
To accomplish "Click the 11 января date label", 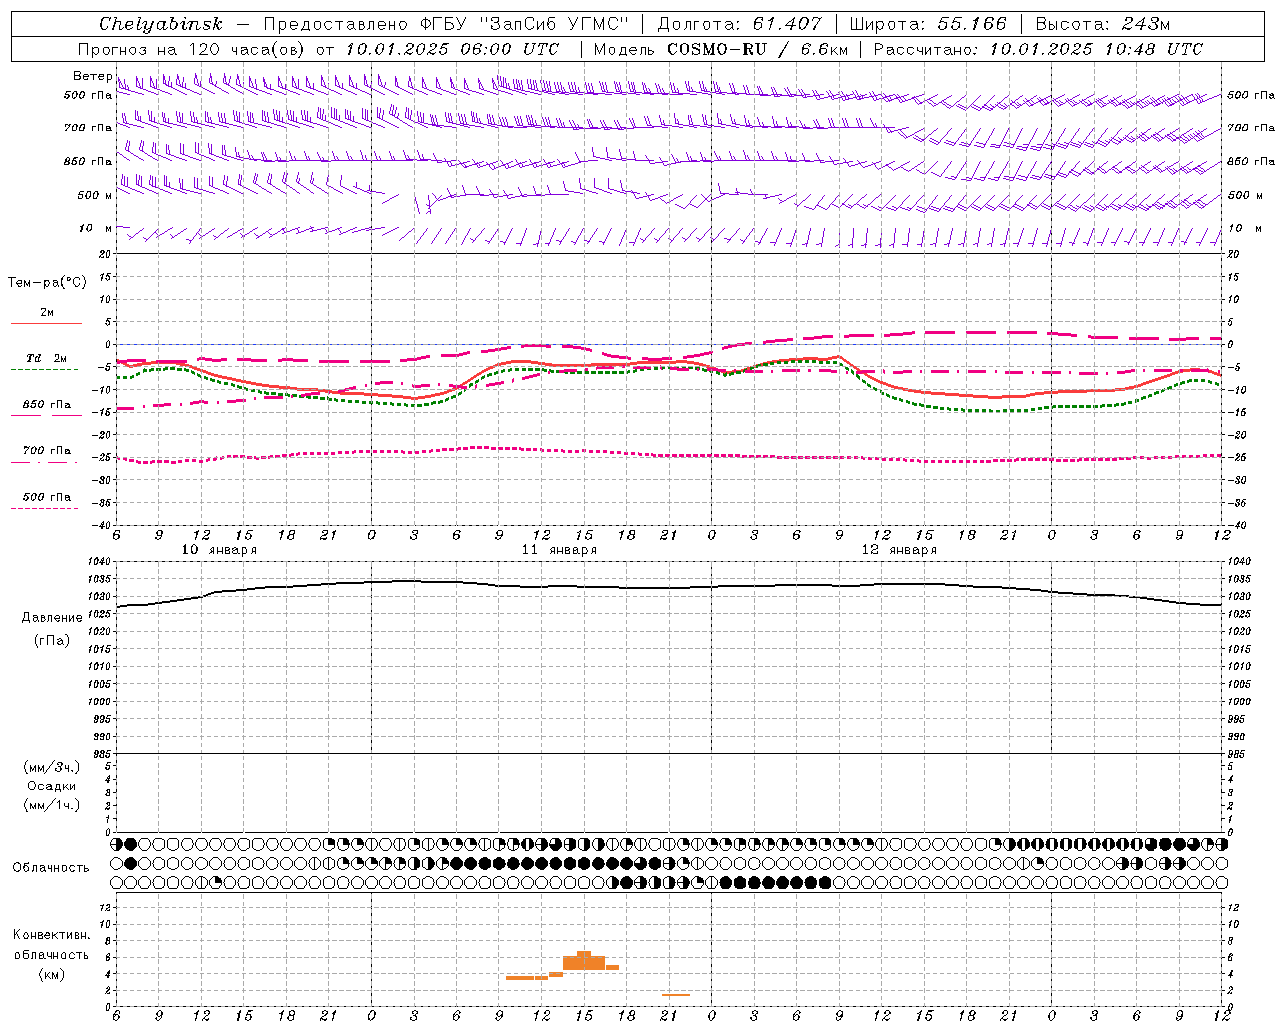I will (x=559, y=550).
